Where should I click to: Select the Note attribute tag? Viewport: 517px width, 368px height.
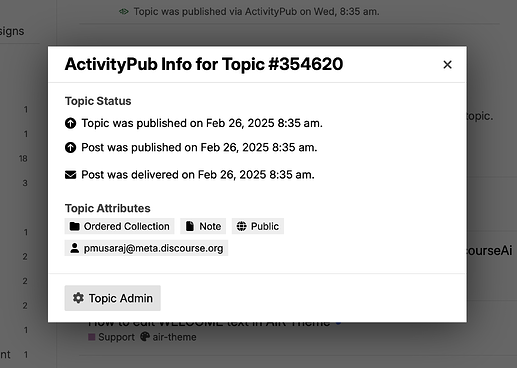click(203, 226)
